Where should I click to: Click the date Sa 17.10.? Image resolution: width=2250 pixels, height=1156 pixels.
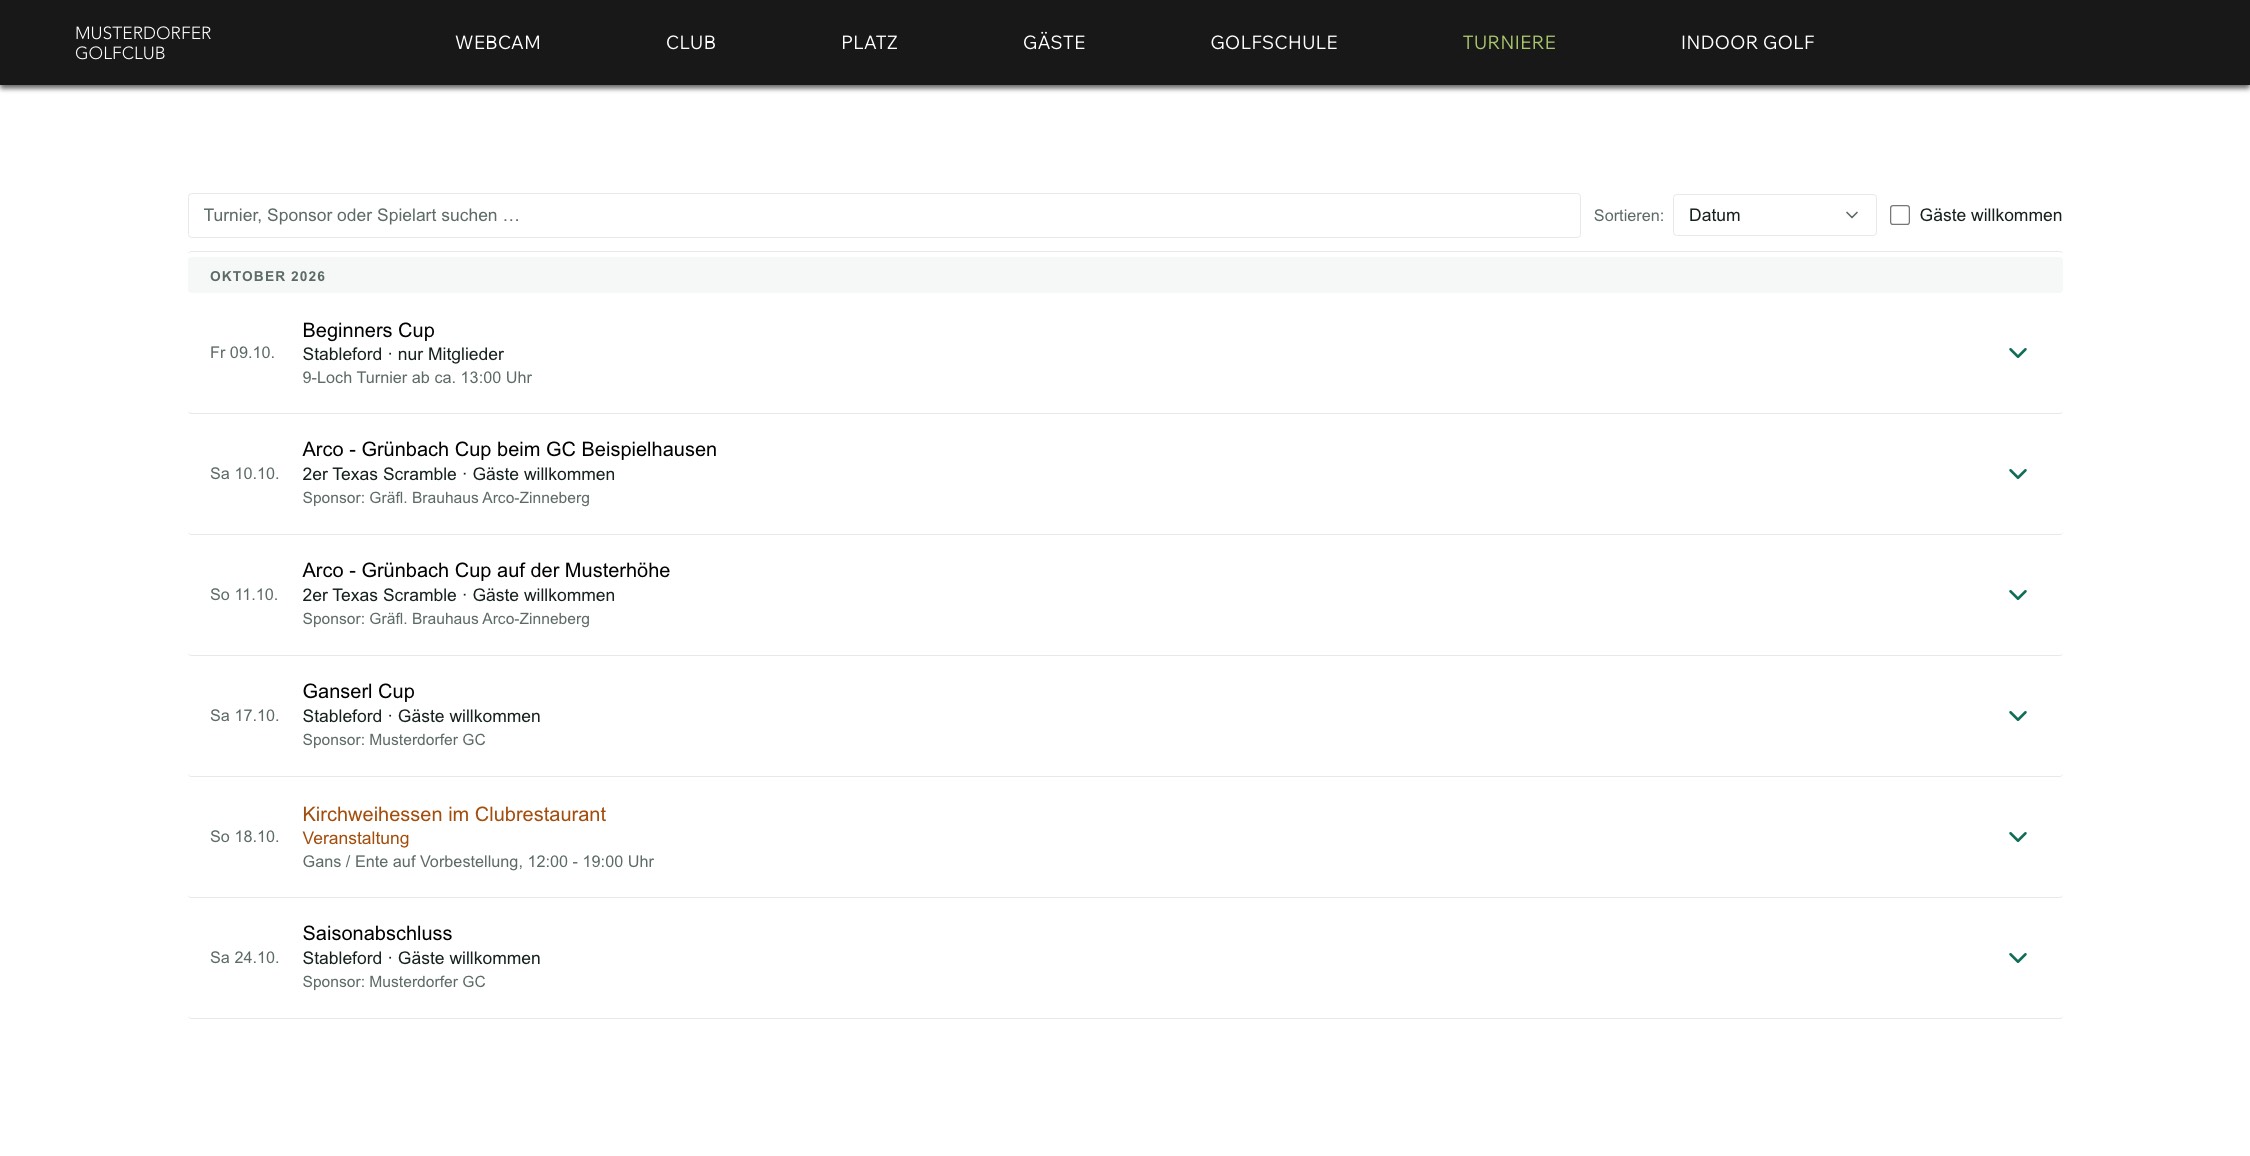tap(244, 715)
